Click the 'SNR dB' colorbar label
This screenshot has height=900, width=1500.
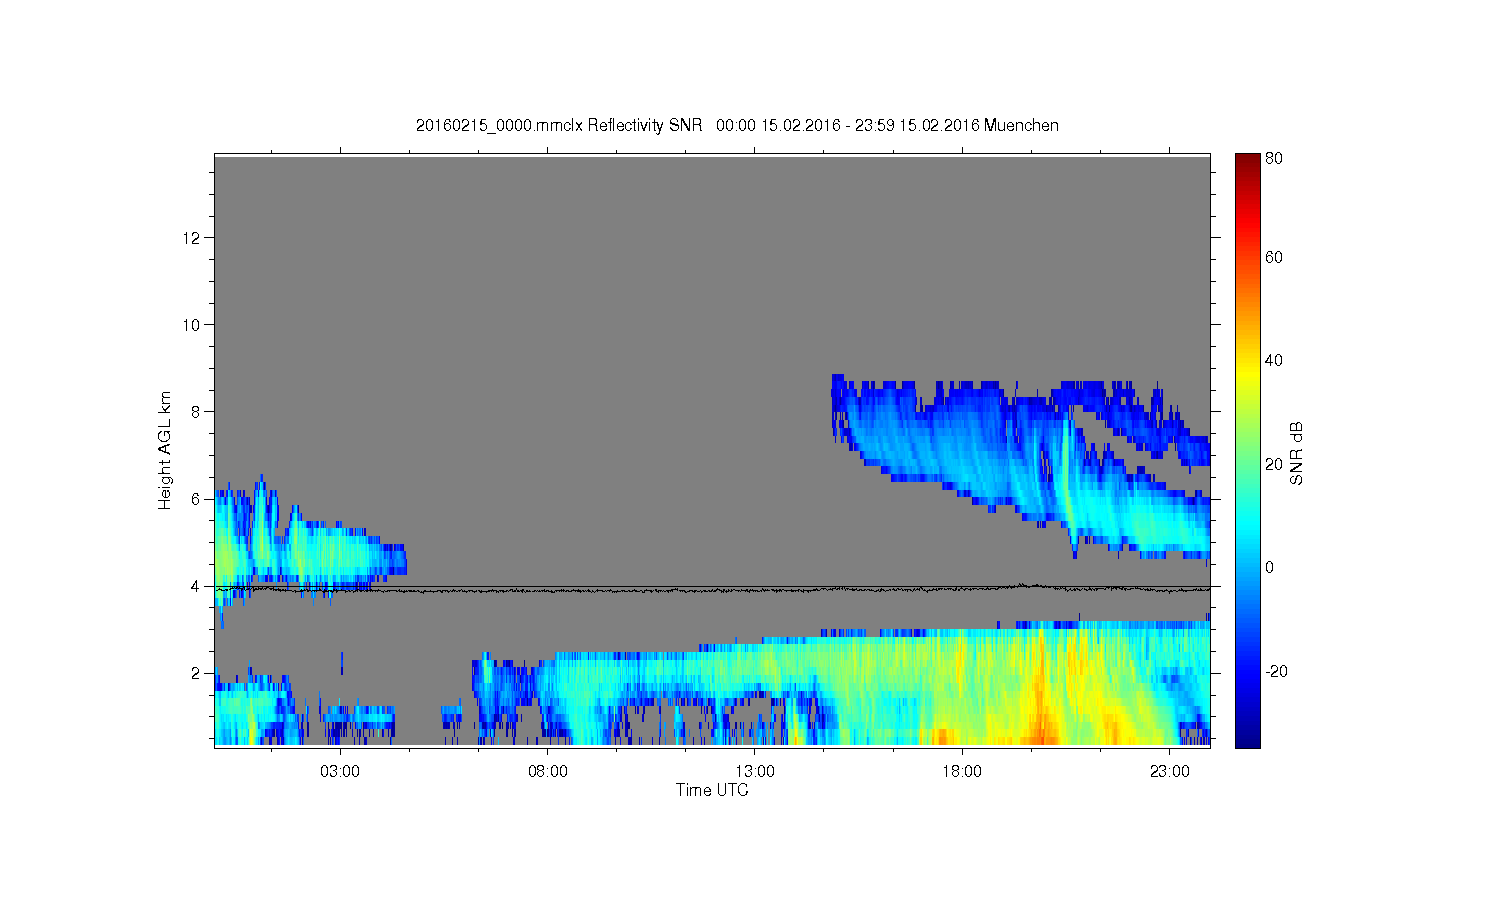tap(1296, 453)
